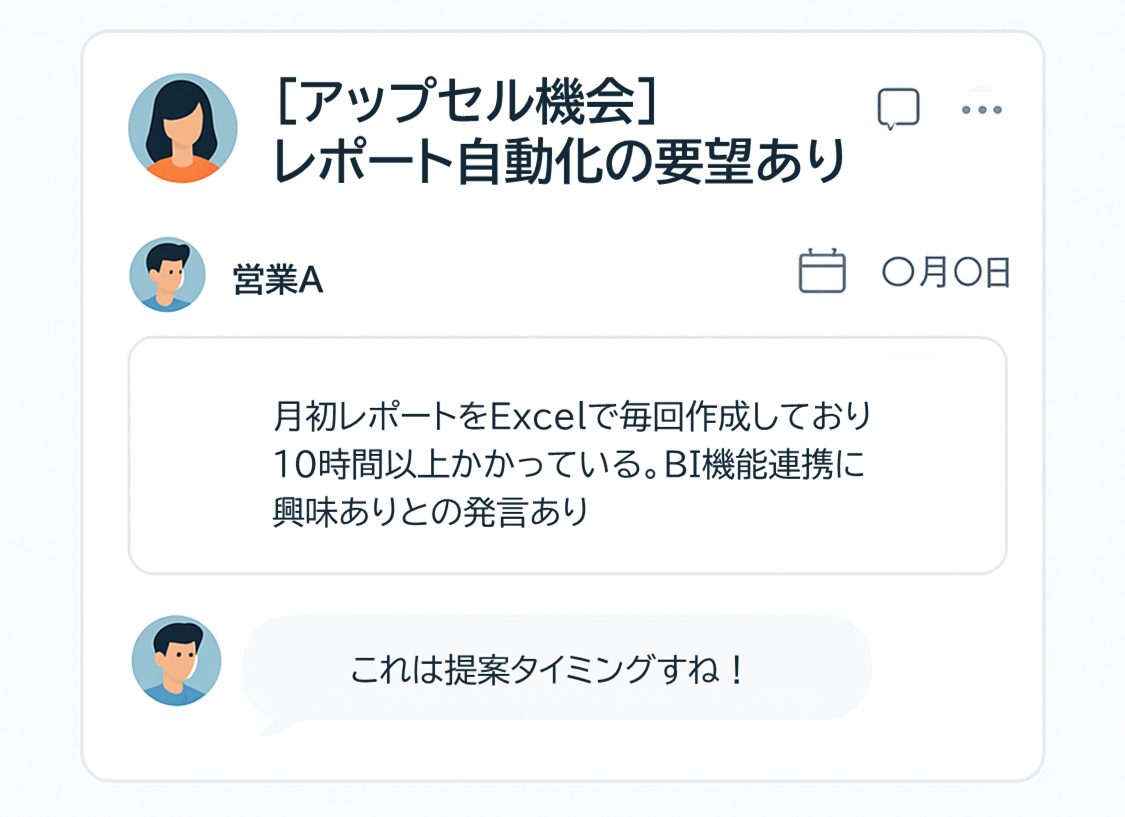Open the three-dot more options menu
The height and width of the screenshot is (817, 1125).
[x=981, y=109]
